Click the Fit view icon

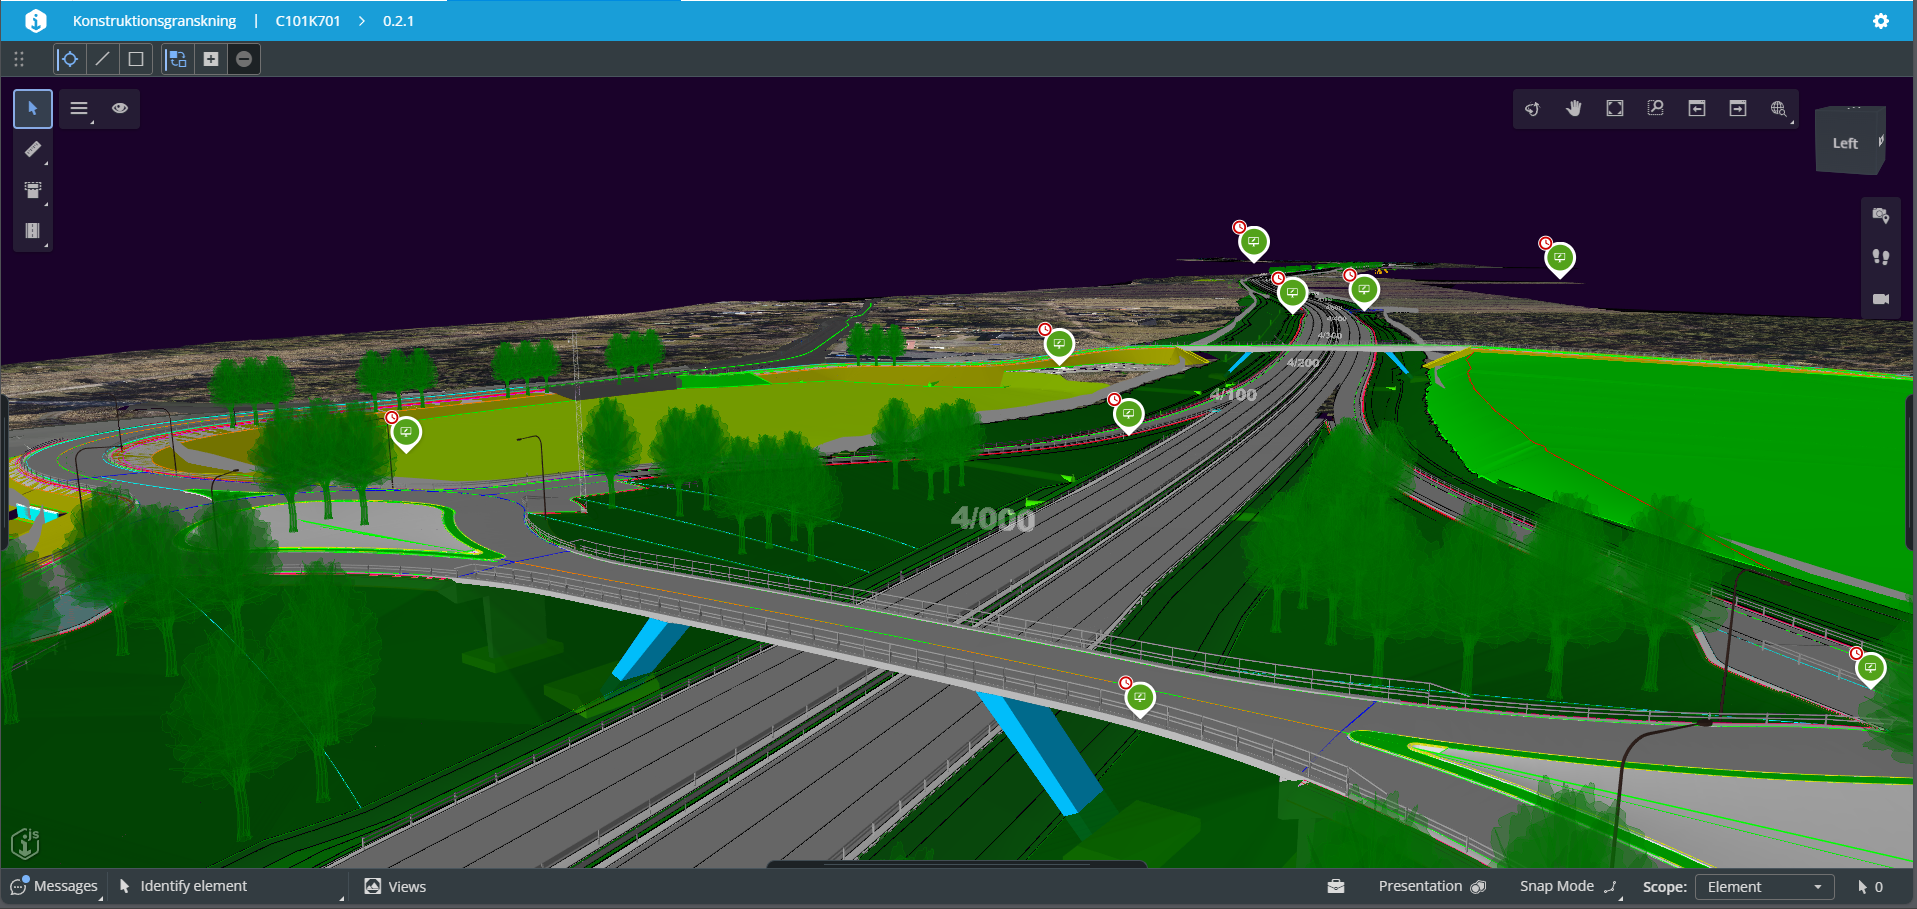pyautogui.click(x=1615, y=109)
